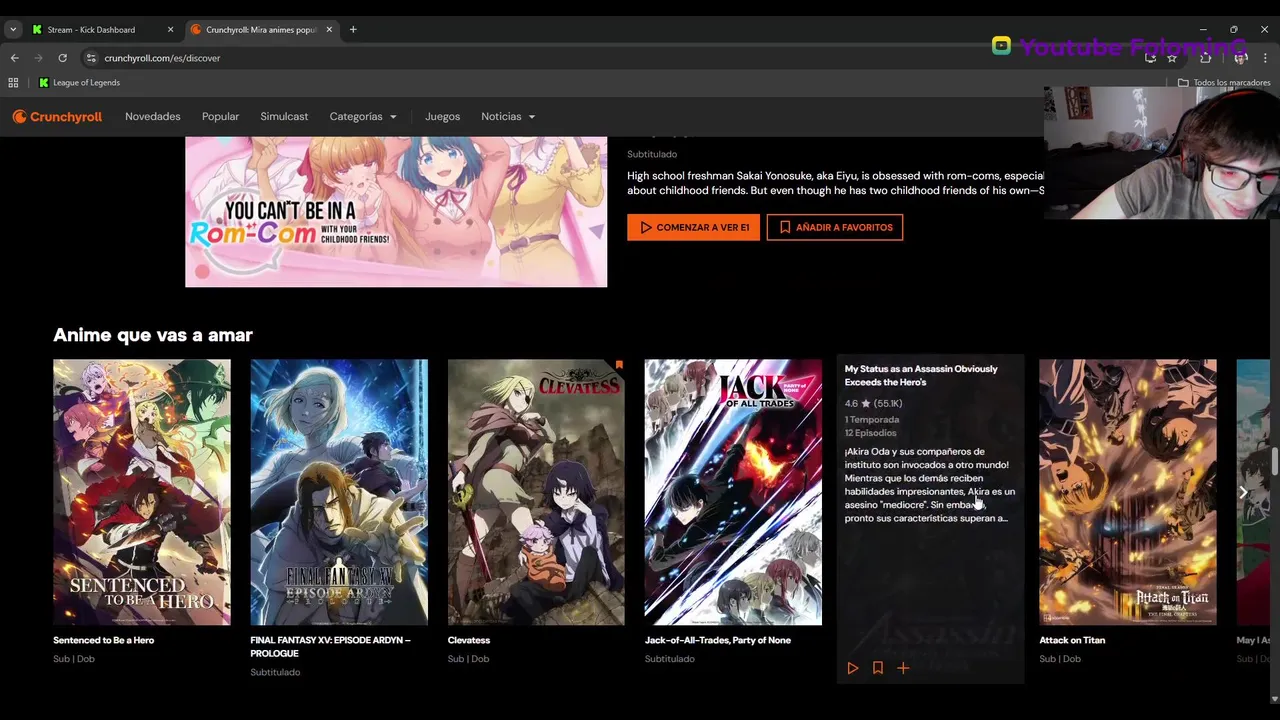Open Sentenced to Be a Hero poster
The height and width of the screenshot is (720, 1280).
coord(142,492)
